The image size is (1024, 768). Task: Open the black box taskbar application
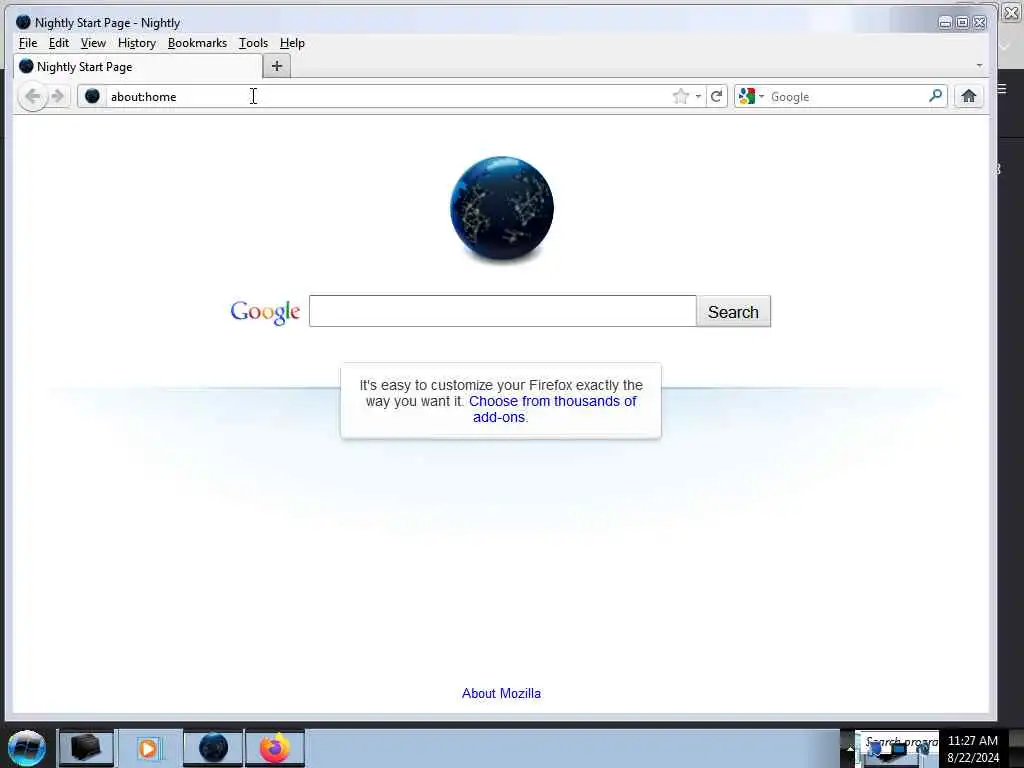coord(86,748)
